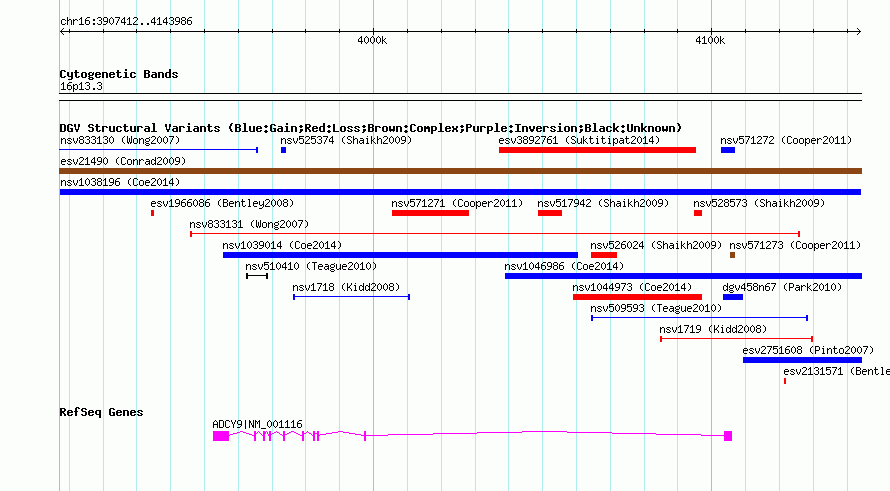This screenshot has height=491, width=890.
Task: Click the 4000k ruler mark
Action: coord(372,40)
